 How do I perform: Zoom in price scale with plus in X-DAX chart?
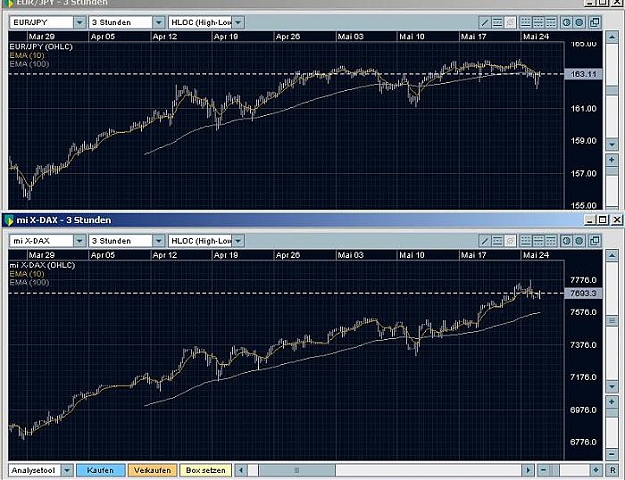coord(612,402)
